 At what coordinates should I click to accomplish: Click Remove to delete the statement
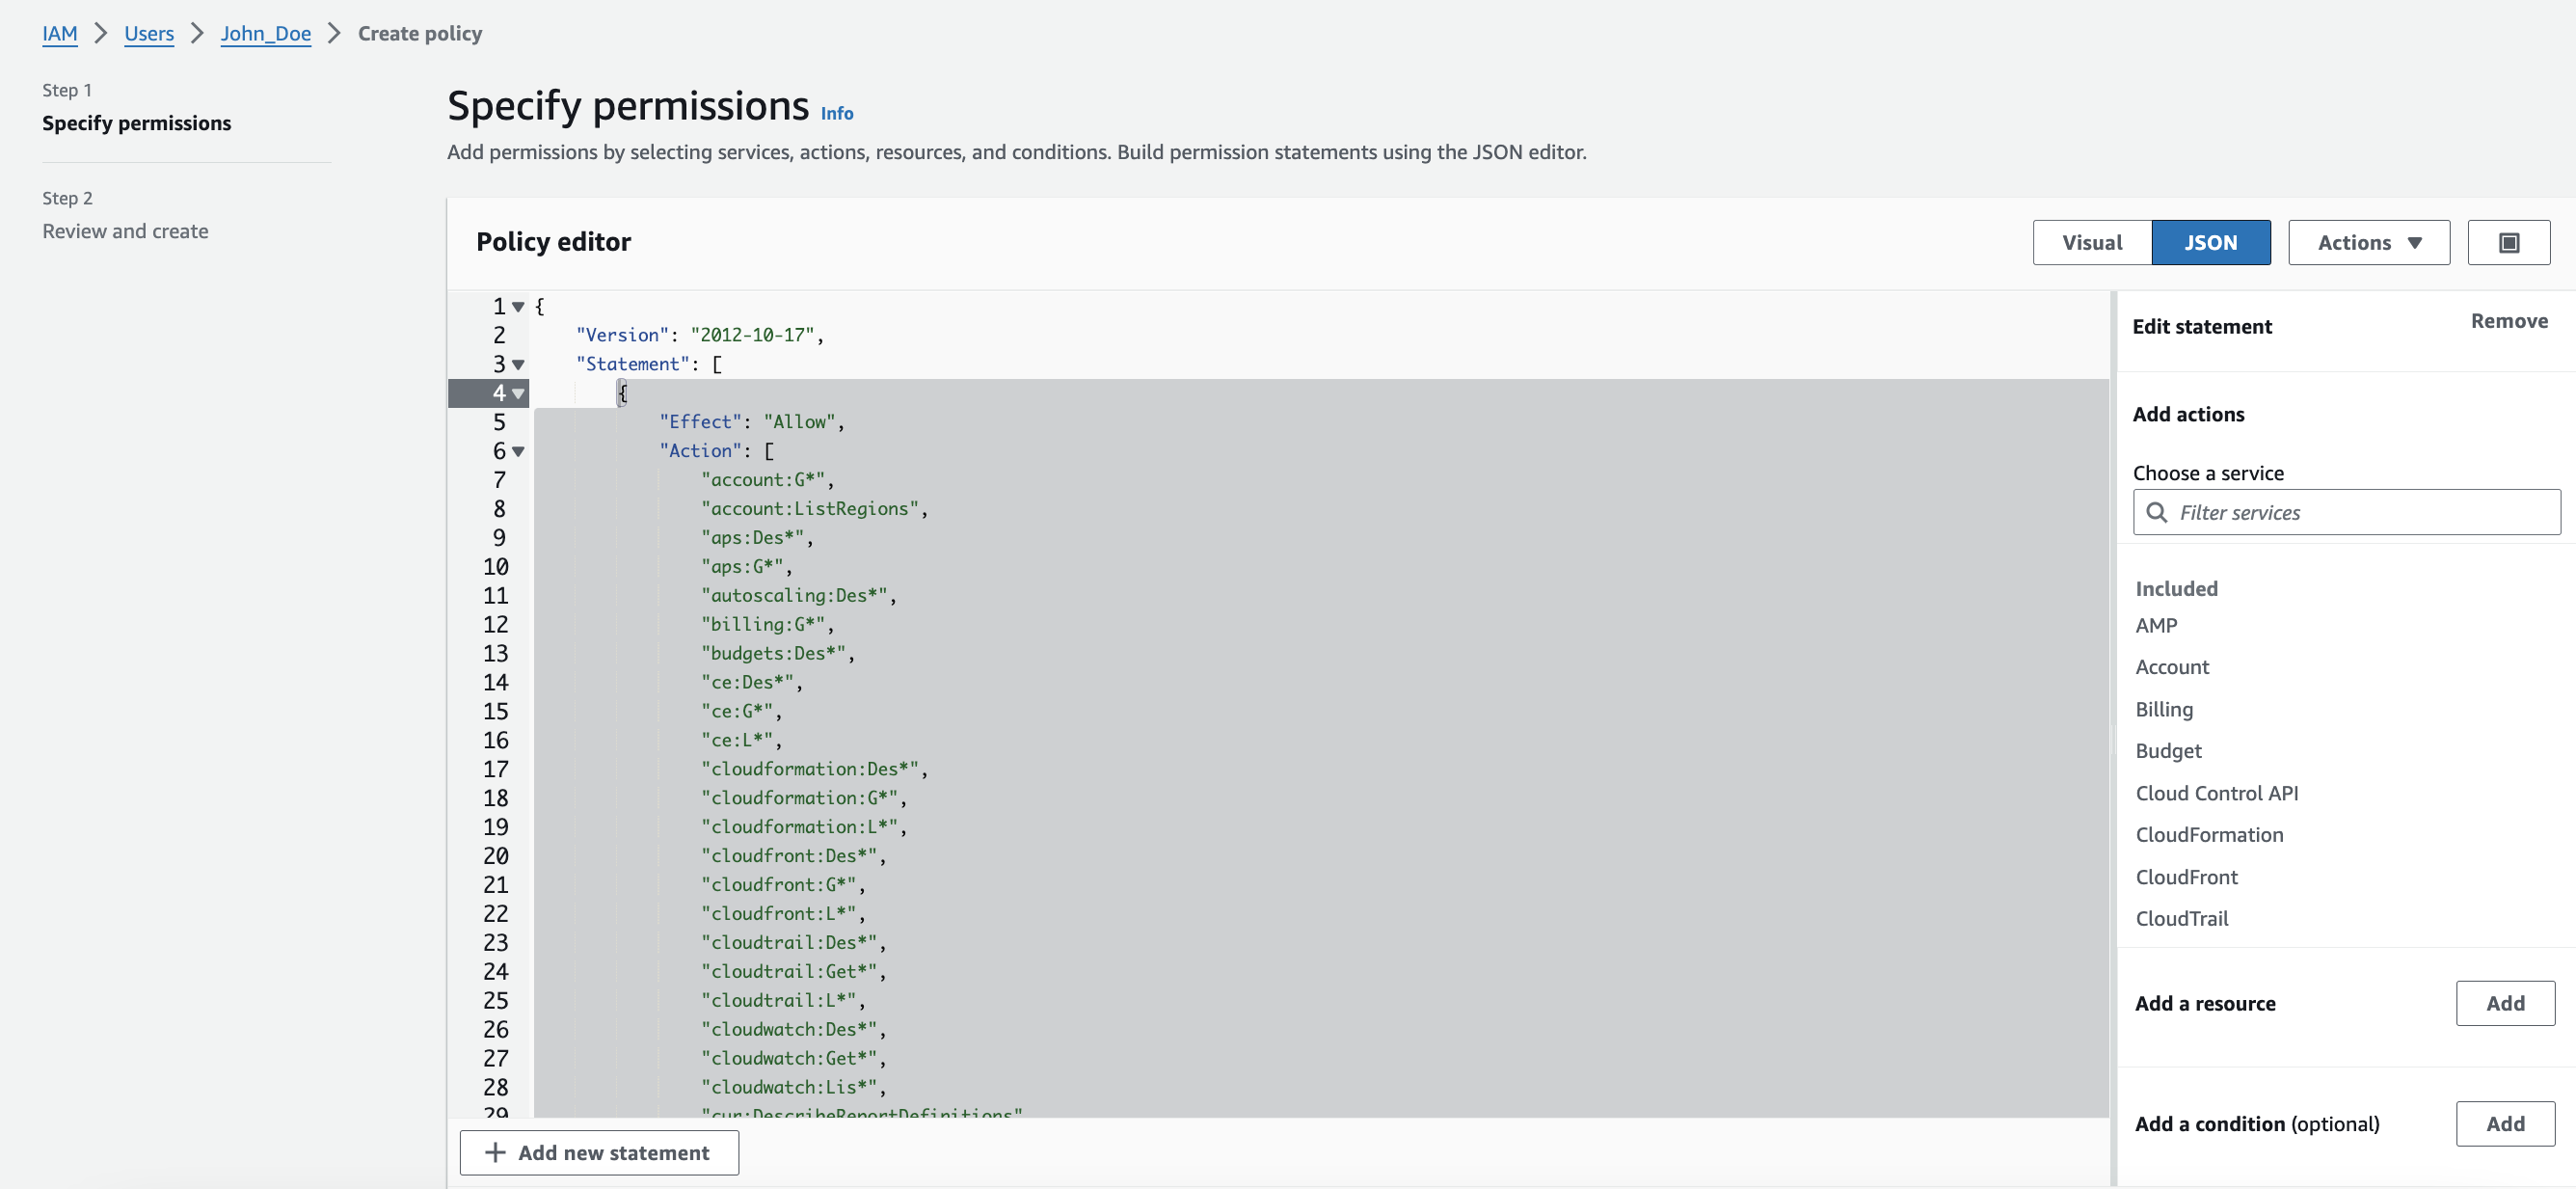[x=2509, y=321]
